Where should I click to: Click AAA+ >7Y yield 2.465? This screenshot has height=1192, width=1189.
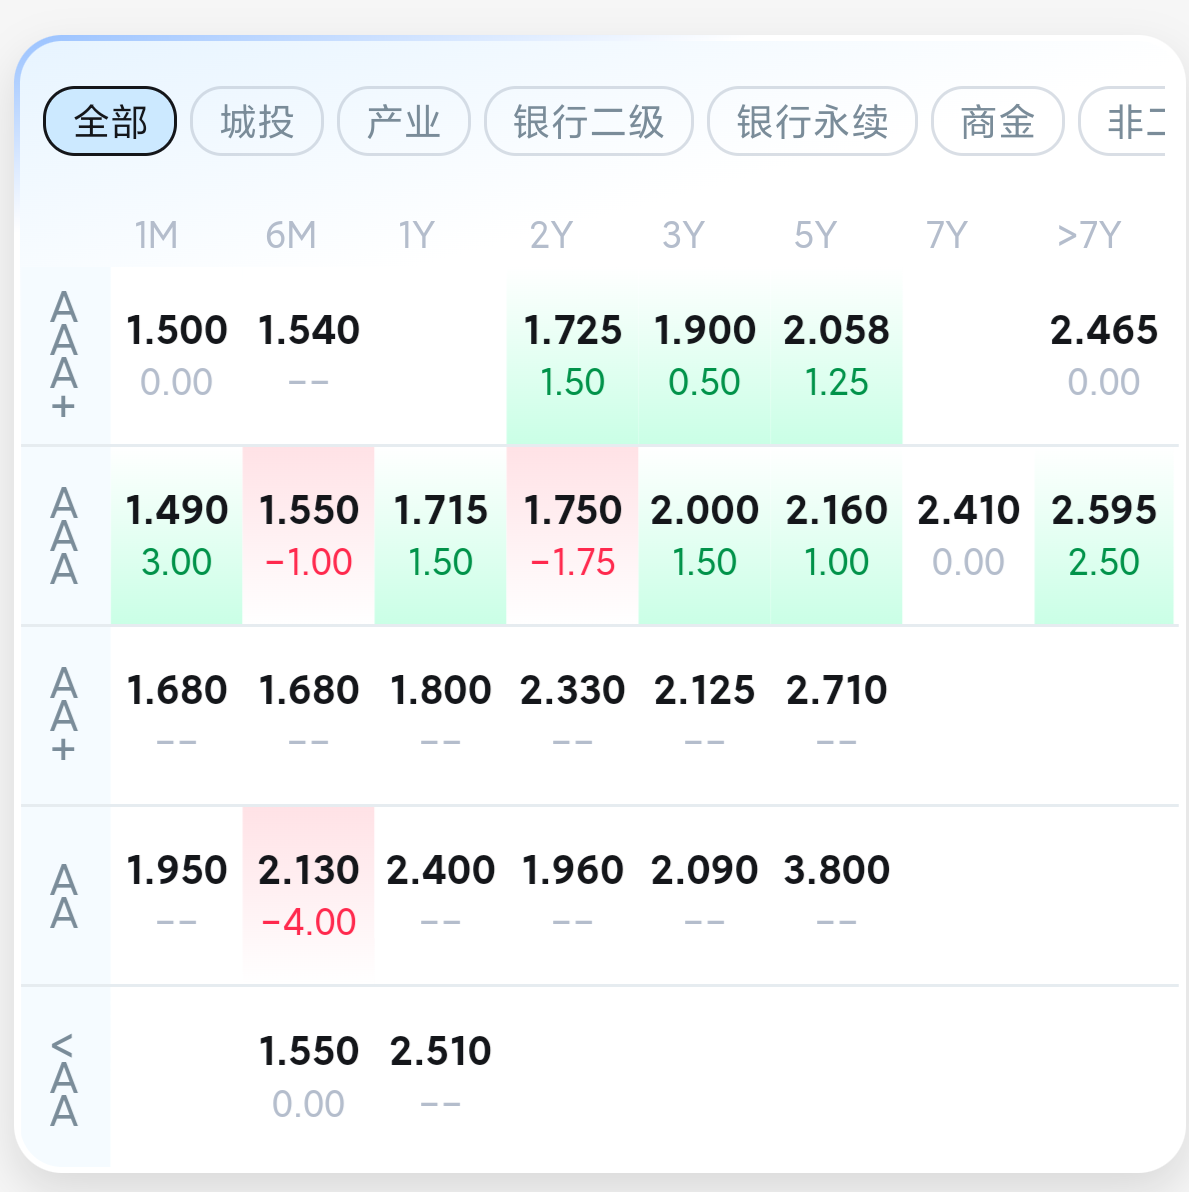click(x=1104, y=355)
